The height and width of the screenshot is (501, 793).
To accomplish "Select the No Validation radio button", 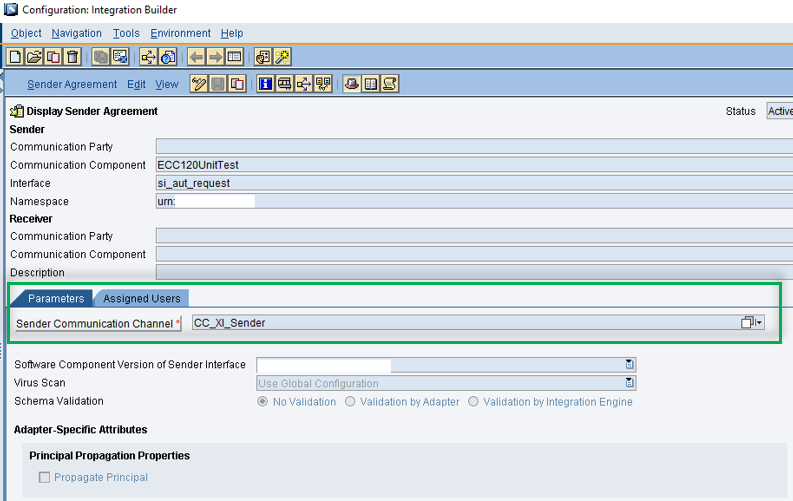I will point(262,401).
